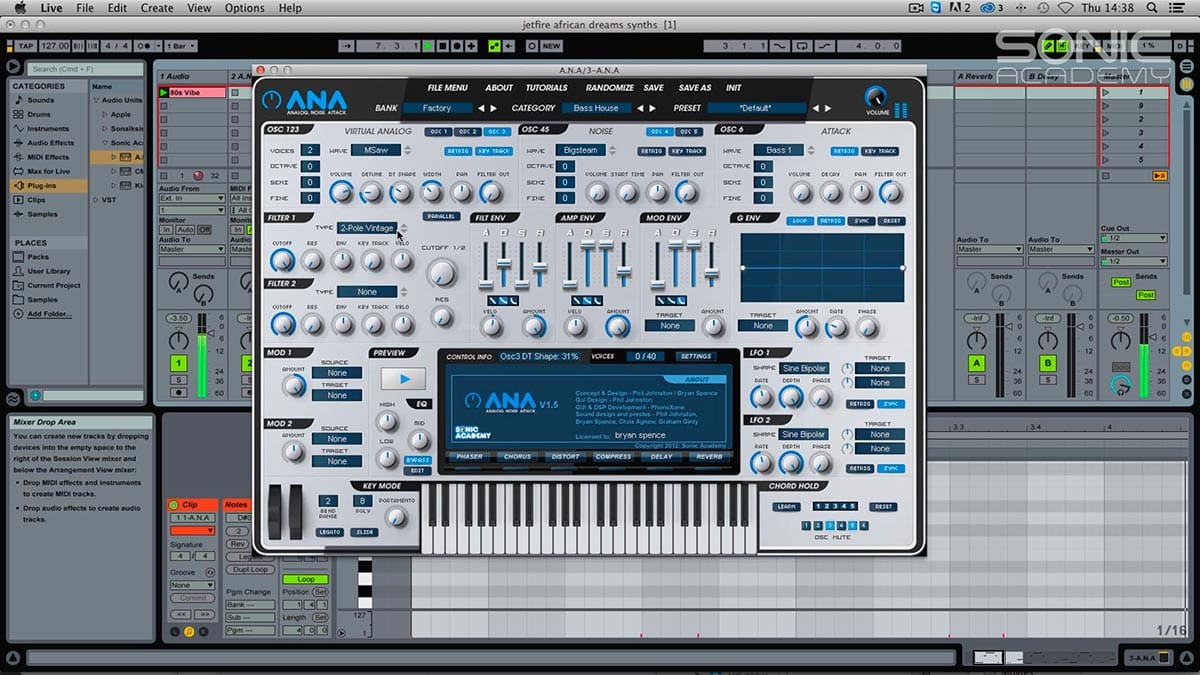Open ANA Settings button

[695, 356]
